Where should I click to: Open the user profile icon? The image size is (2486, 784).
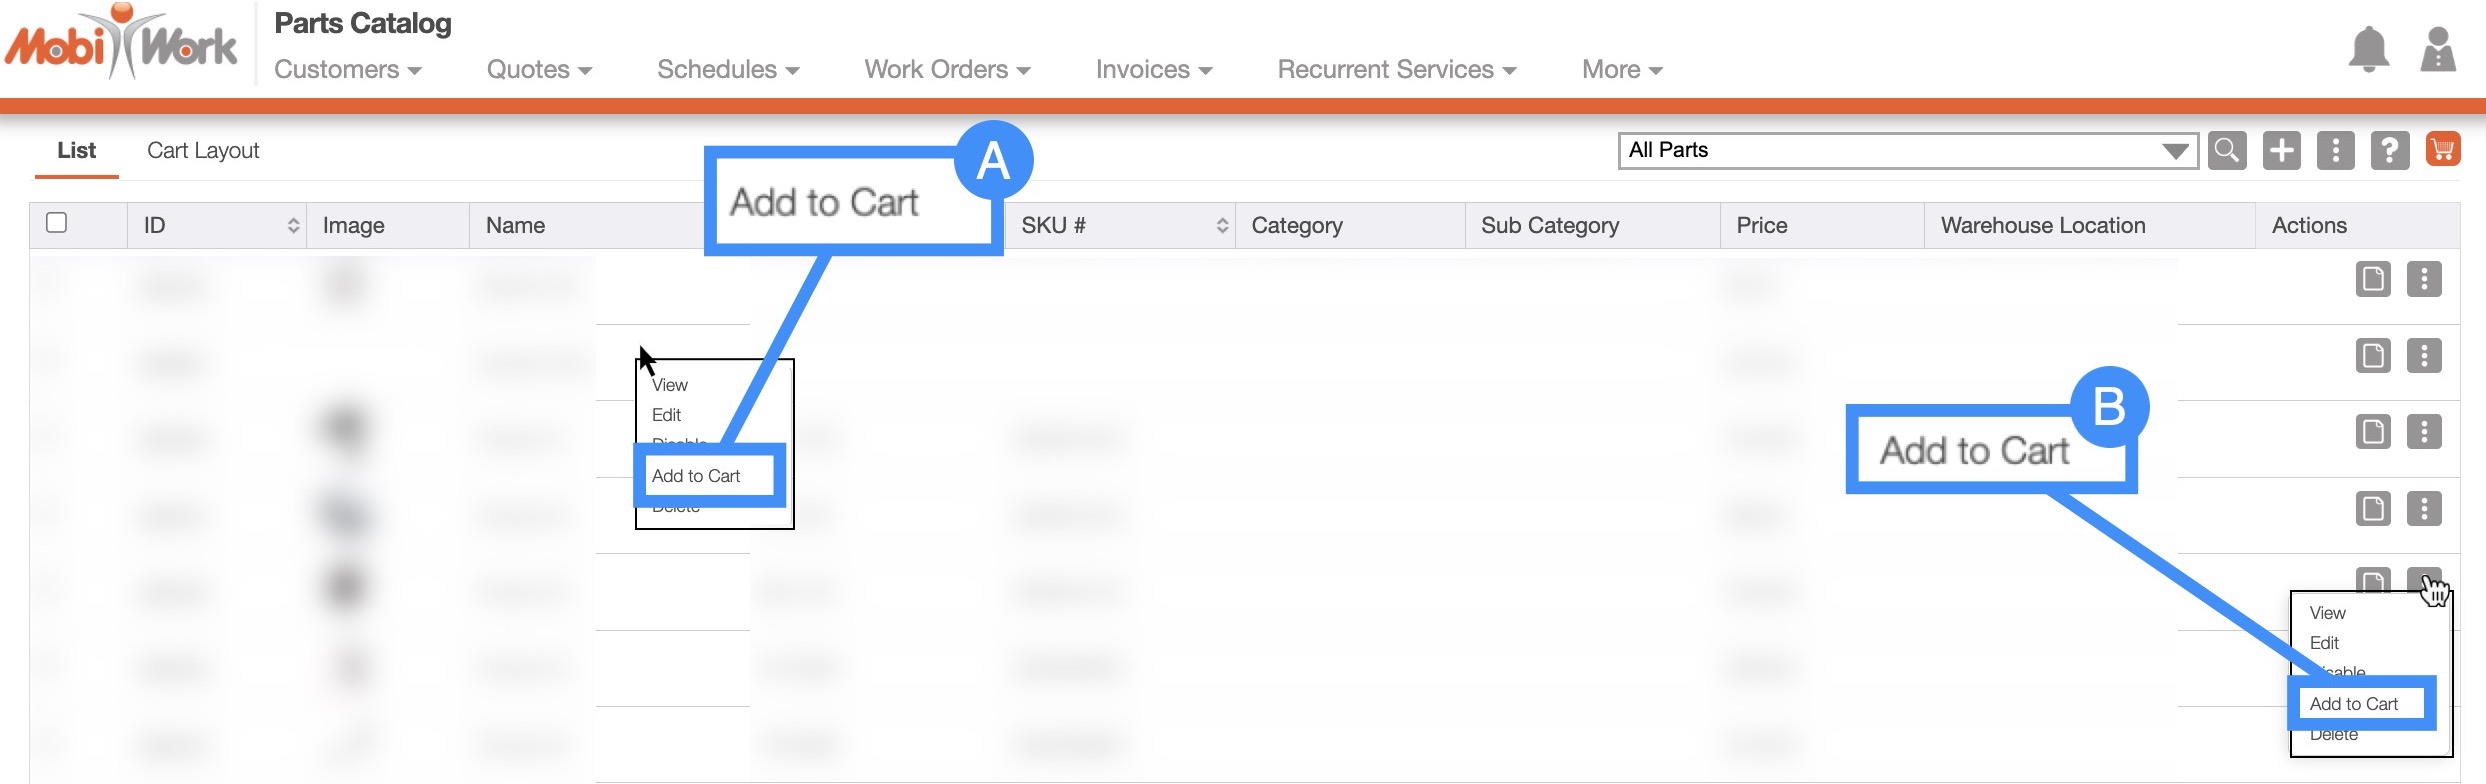(x=2438, y=50)
